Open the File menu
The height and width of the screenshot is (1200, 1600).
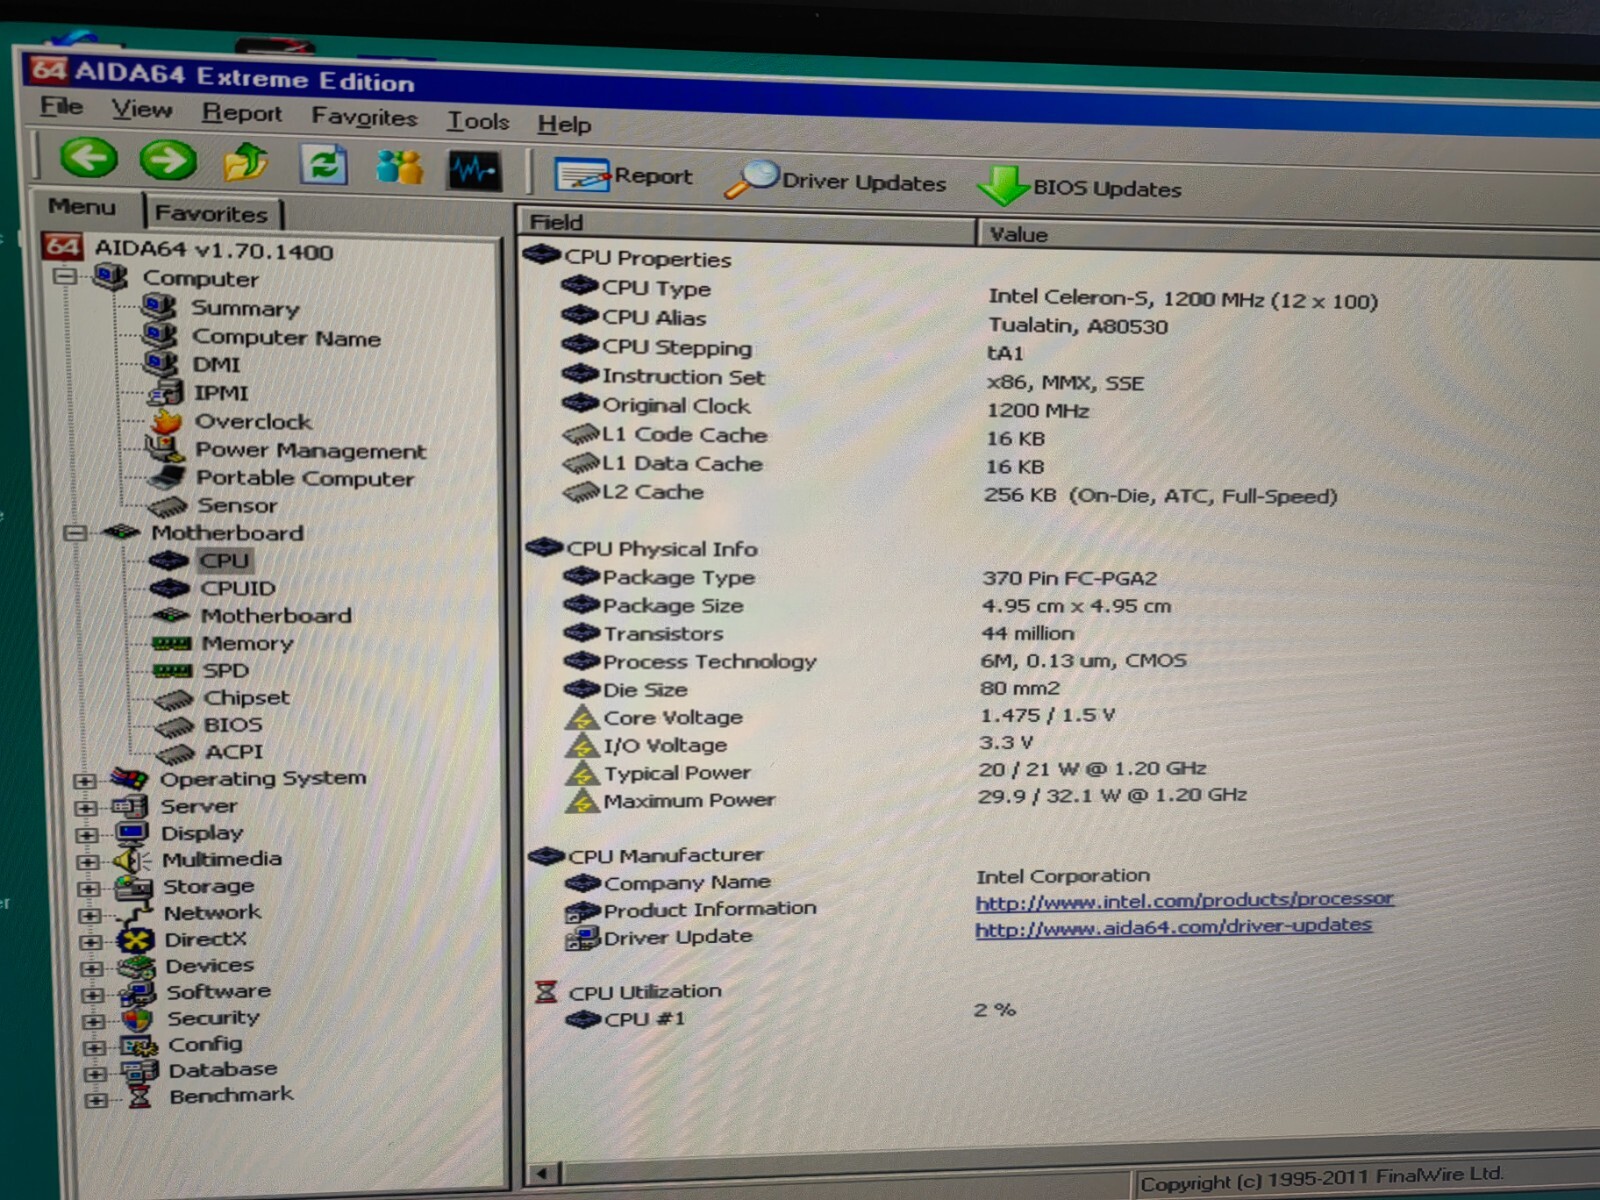coord(61,106)
